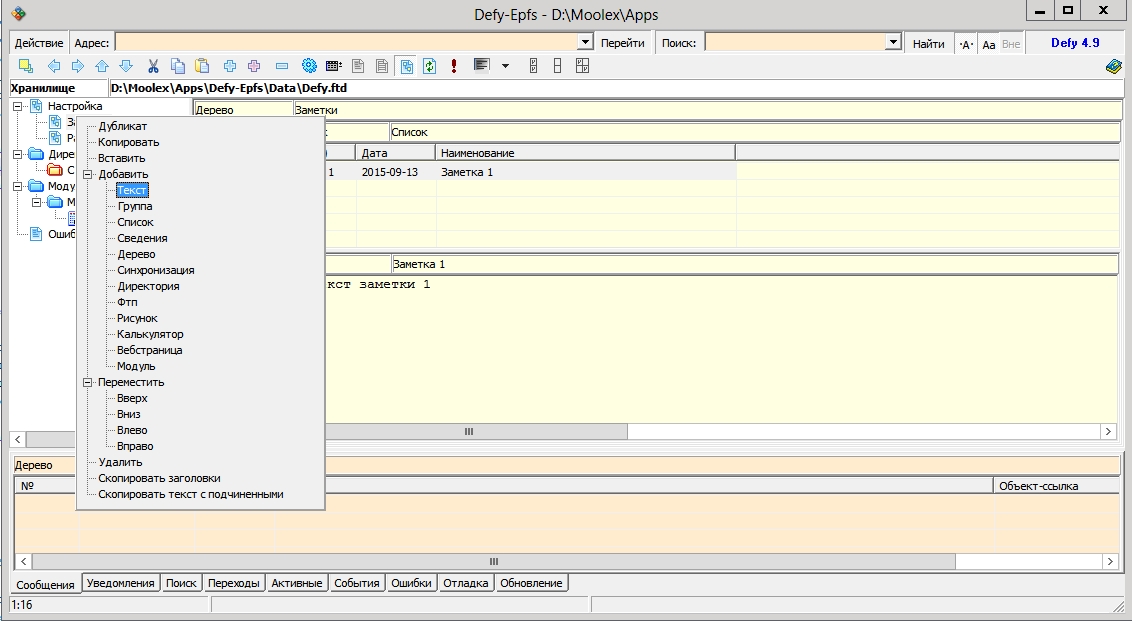Screen dimensions: 1132x621
Task: Cut with the scissors icon
Action: (153, 66)
